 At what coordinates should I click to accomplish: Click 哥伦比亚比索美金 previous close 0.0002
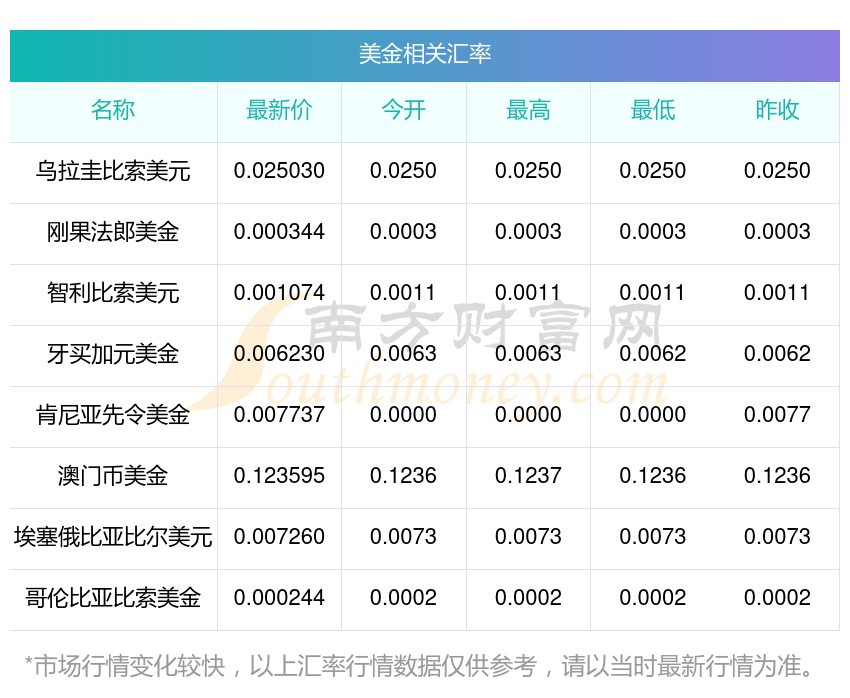coord(777,598)
